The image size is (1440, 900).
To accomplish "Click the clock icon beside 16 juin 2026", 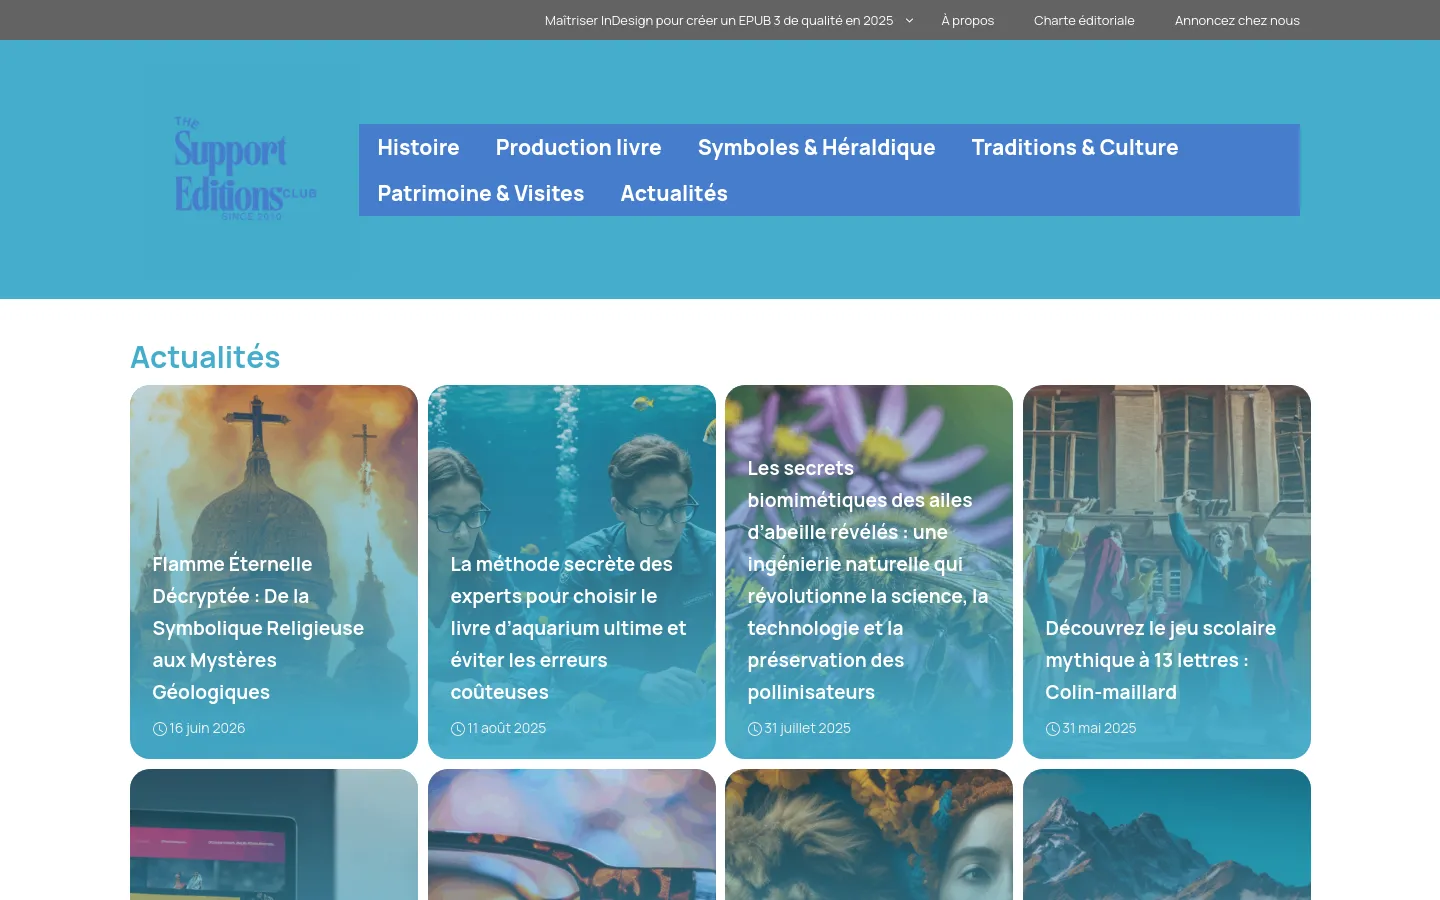I will 160,729.
